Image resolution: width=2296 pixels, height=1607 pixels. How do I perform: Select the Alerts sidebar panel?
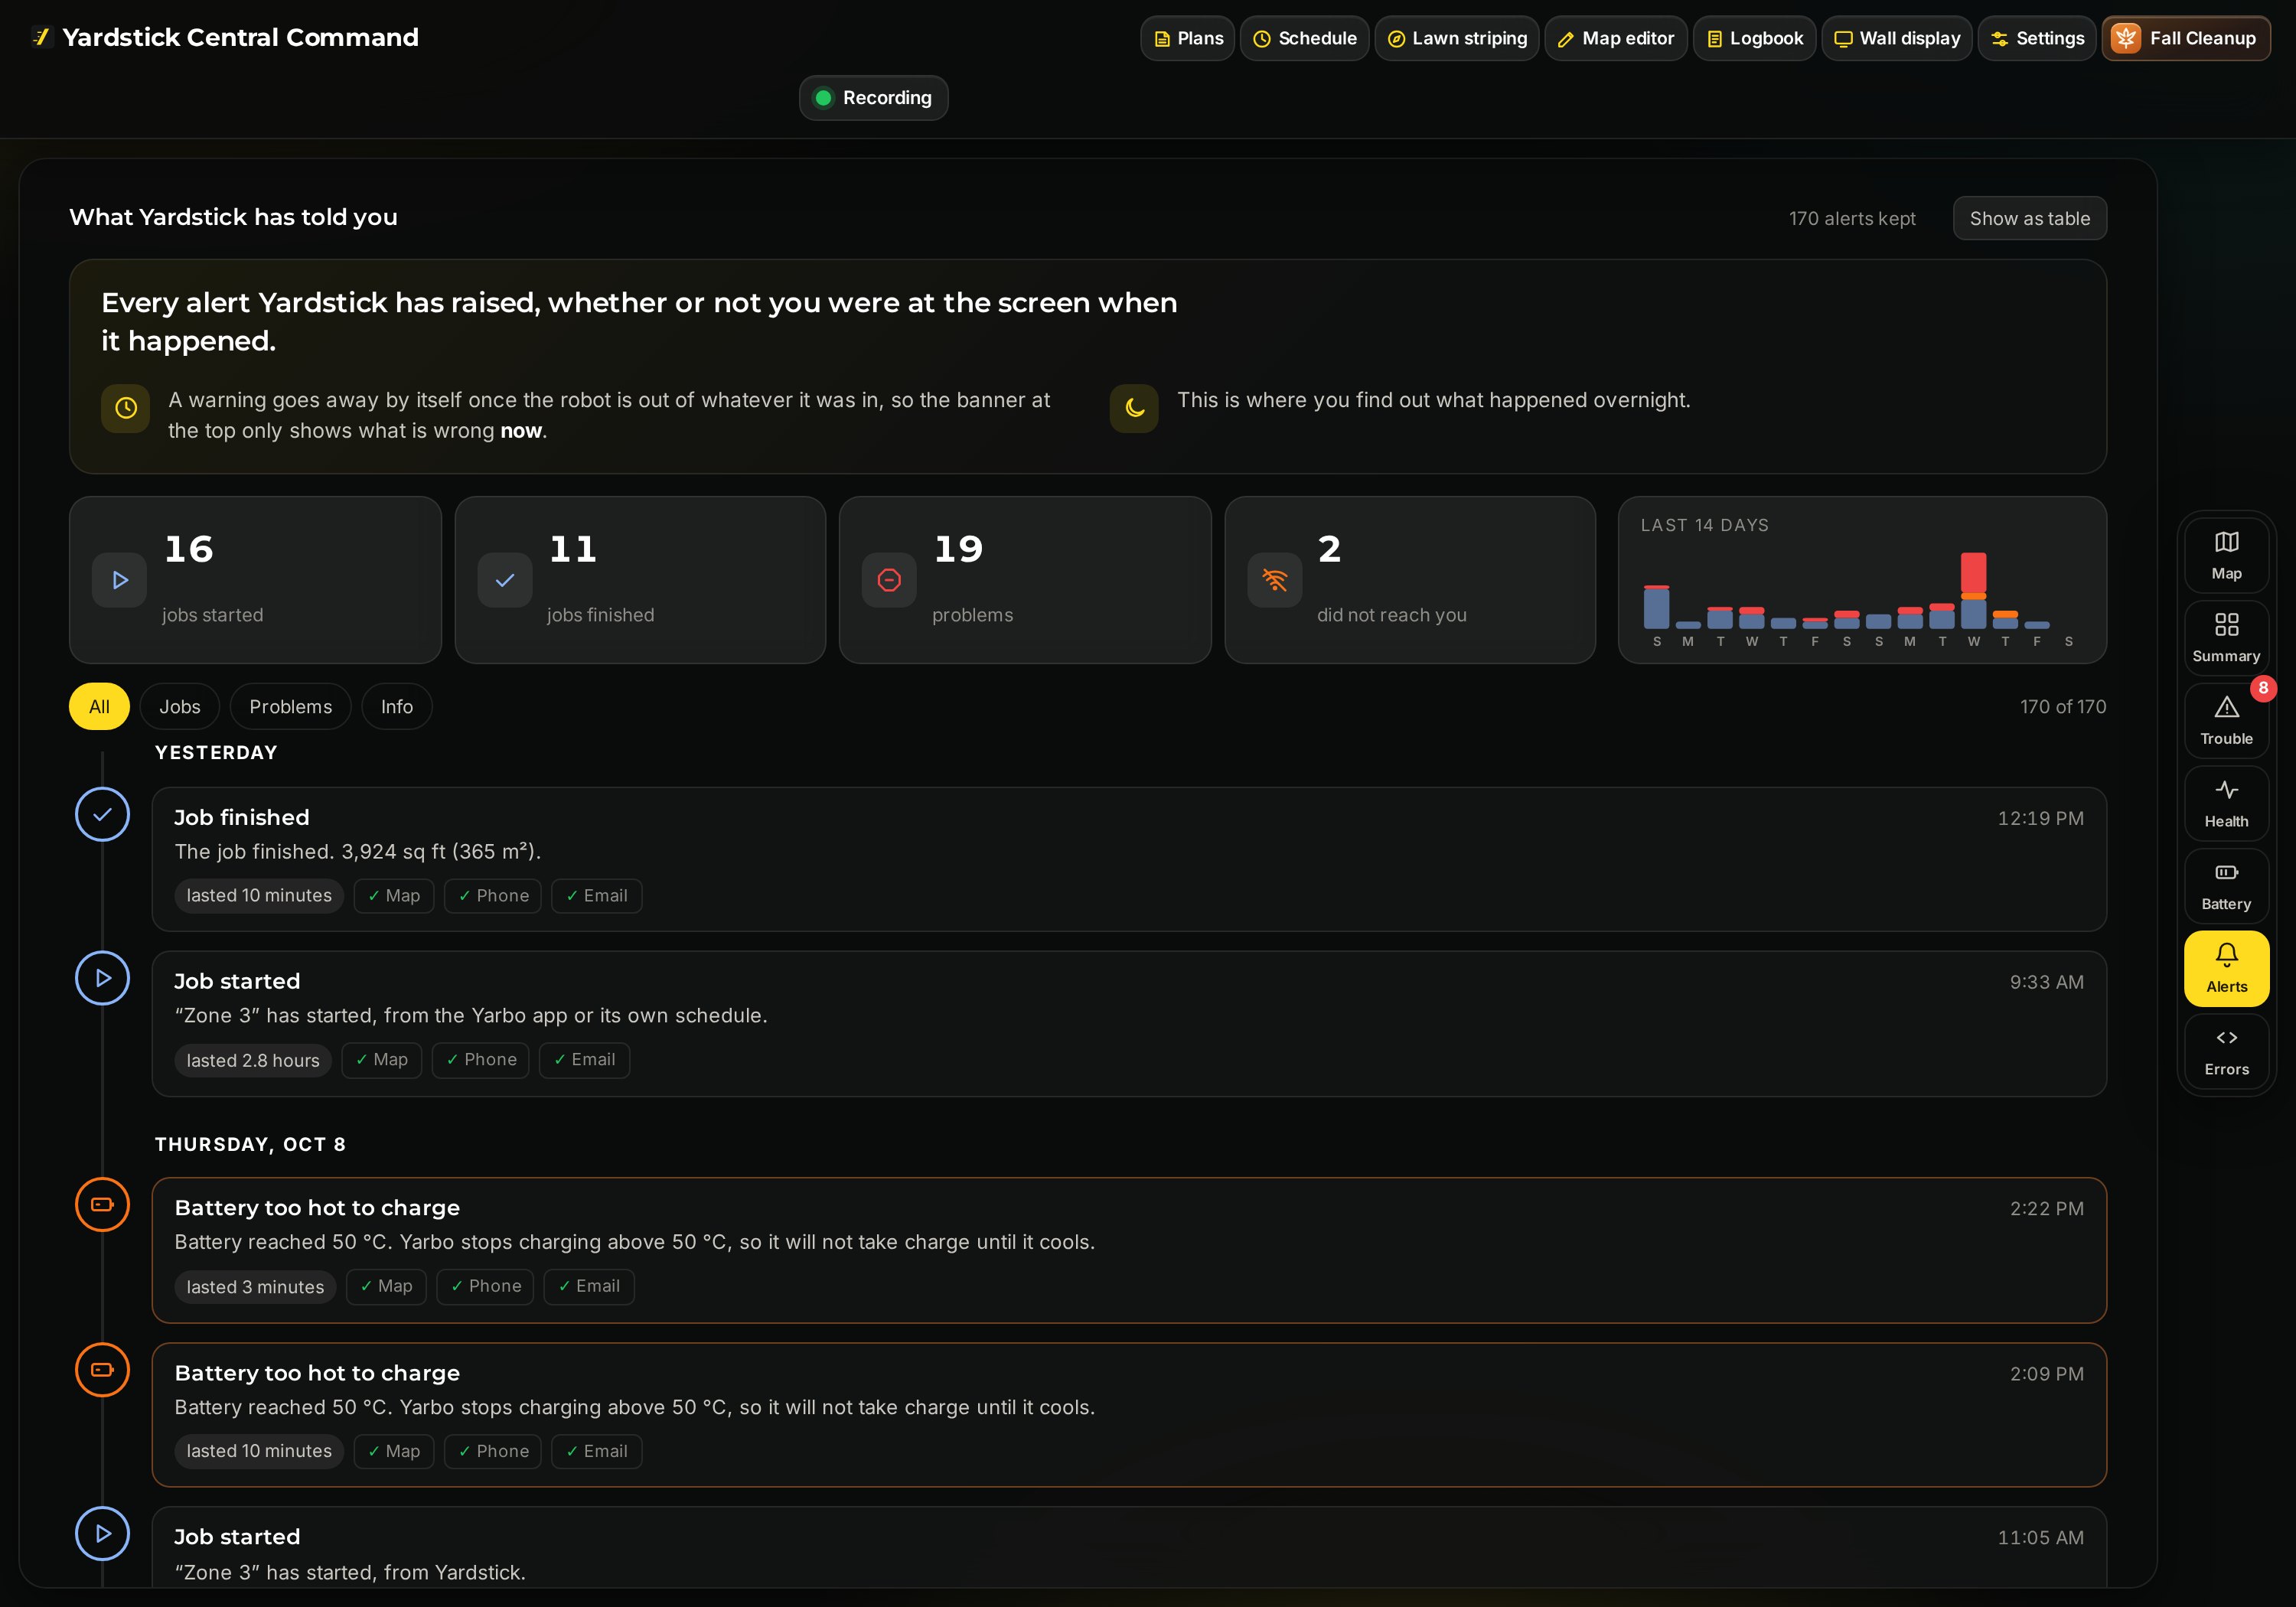click(x=2226, y=968)
